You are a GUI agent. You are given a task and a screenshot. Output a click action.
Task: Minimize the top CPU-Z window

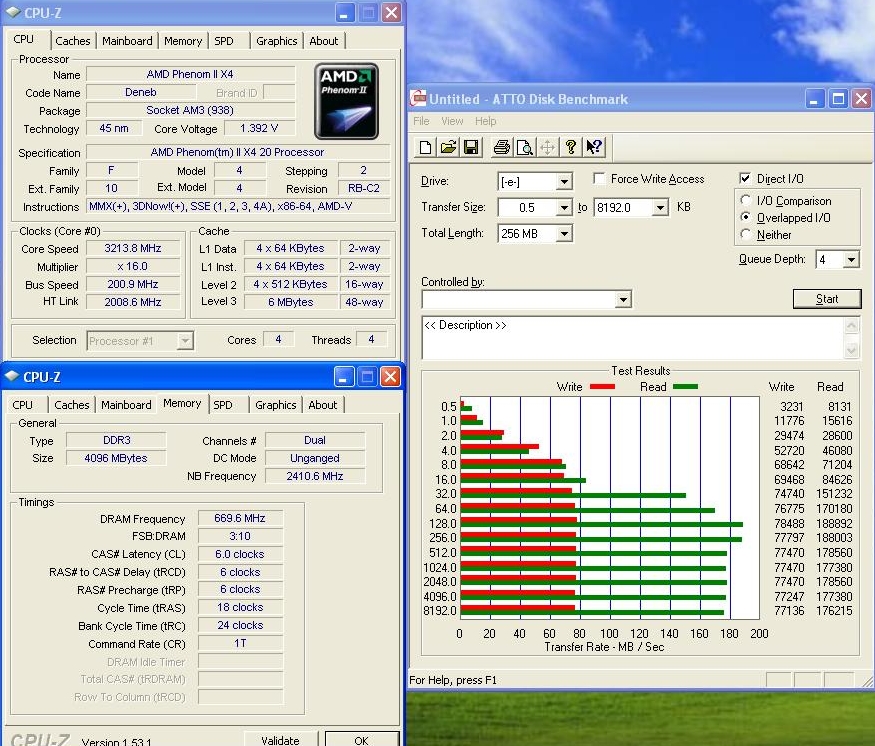pos(345,12)
